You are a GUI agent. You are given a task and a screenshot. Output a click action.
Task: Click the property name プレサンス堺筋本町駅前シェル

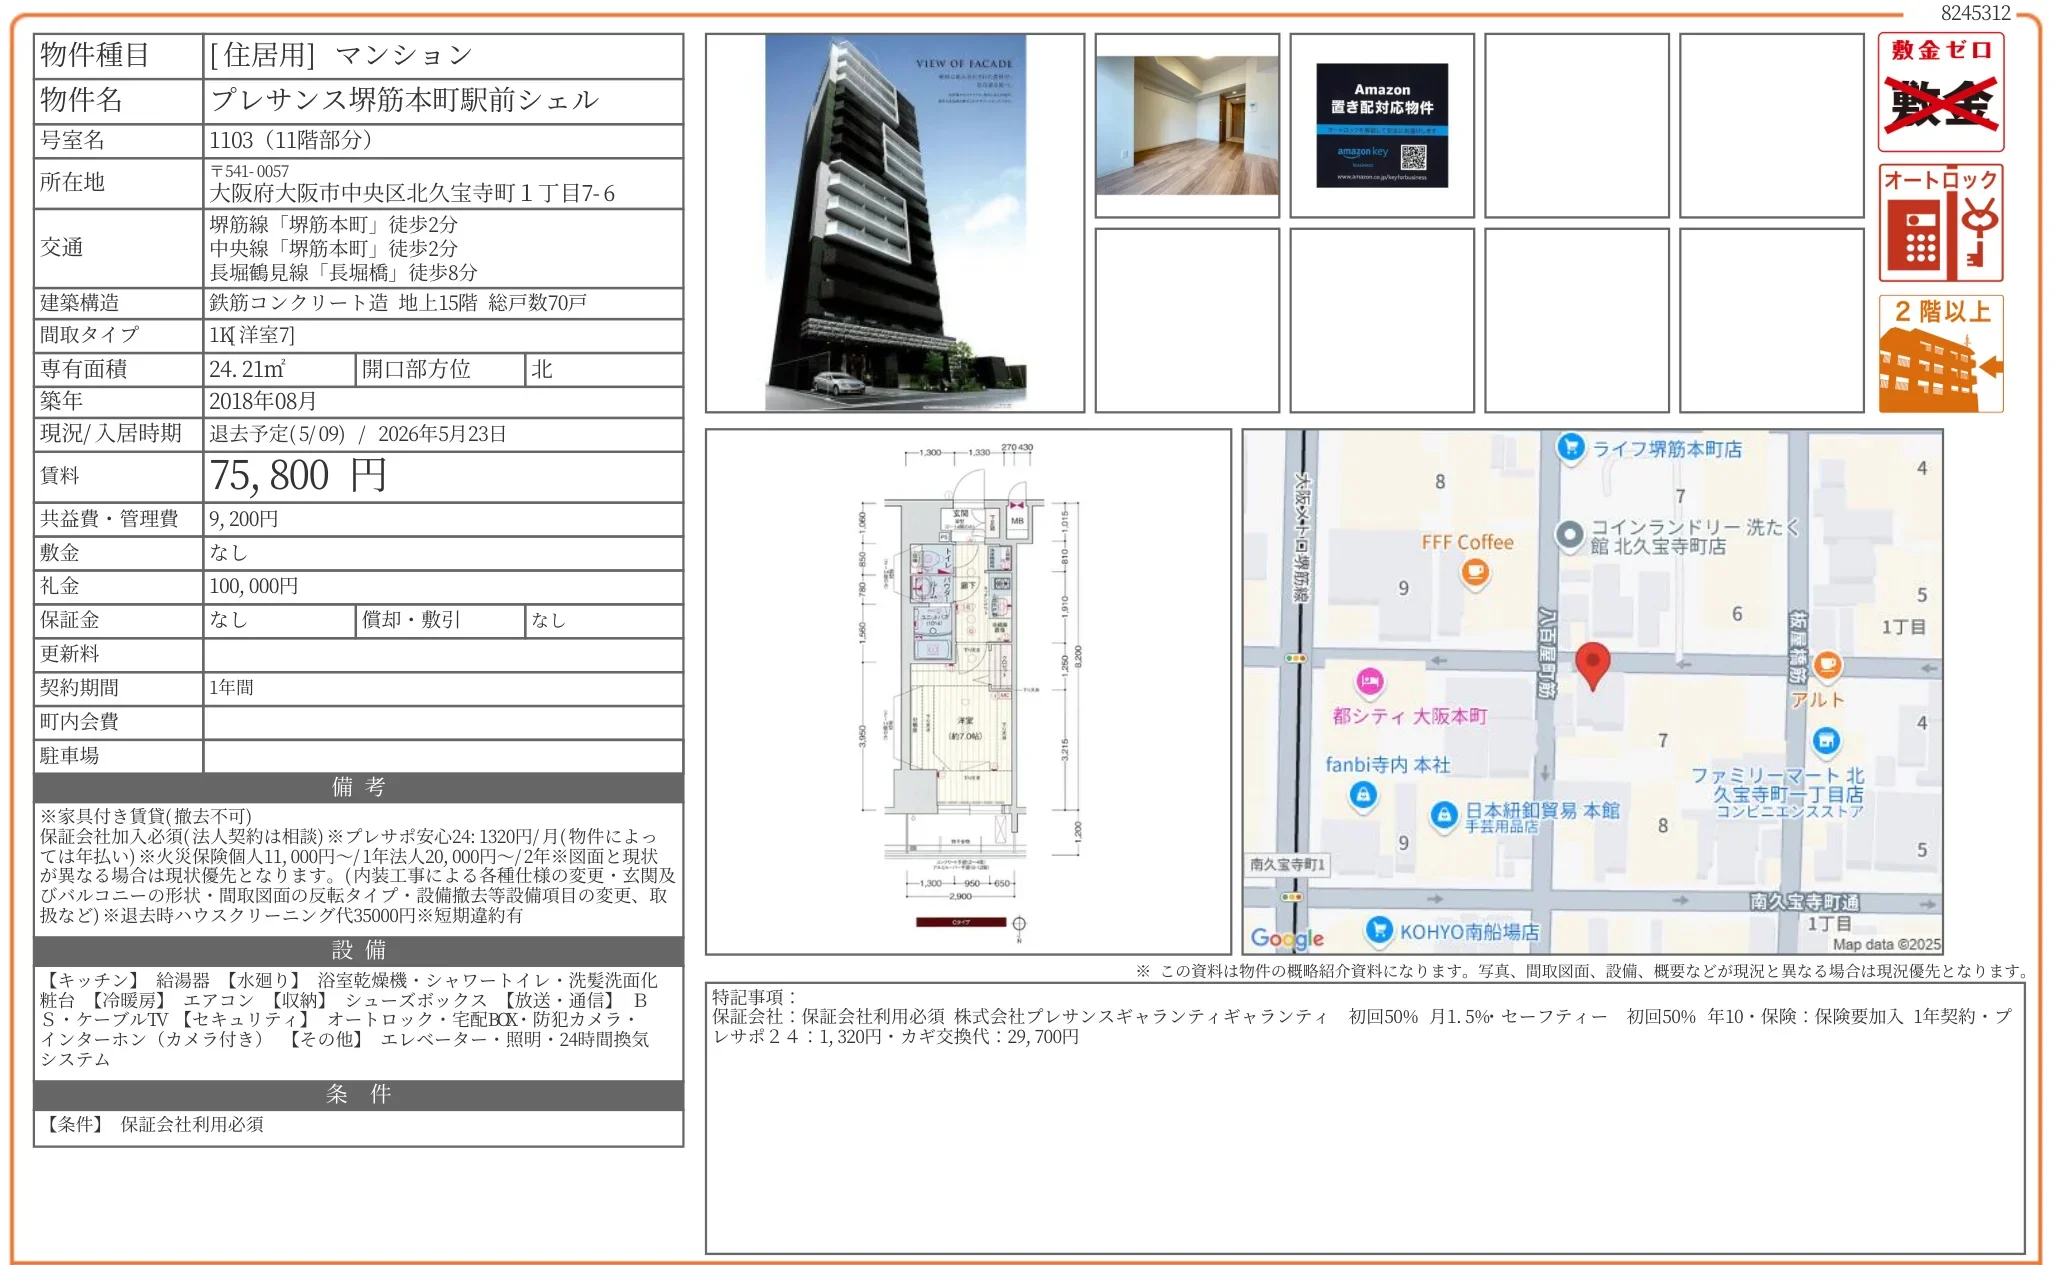click(x=404, y=100)
